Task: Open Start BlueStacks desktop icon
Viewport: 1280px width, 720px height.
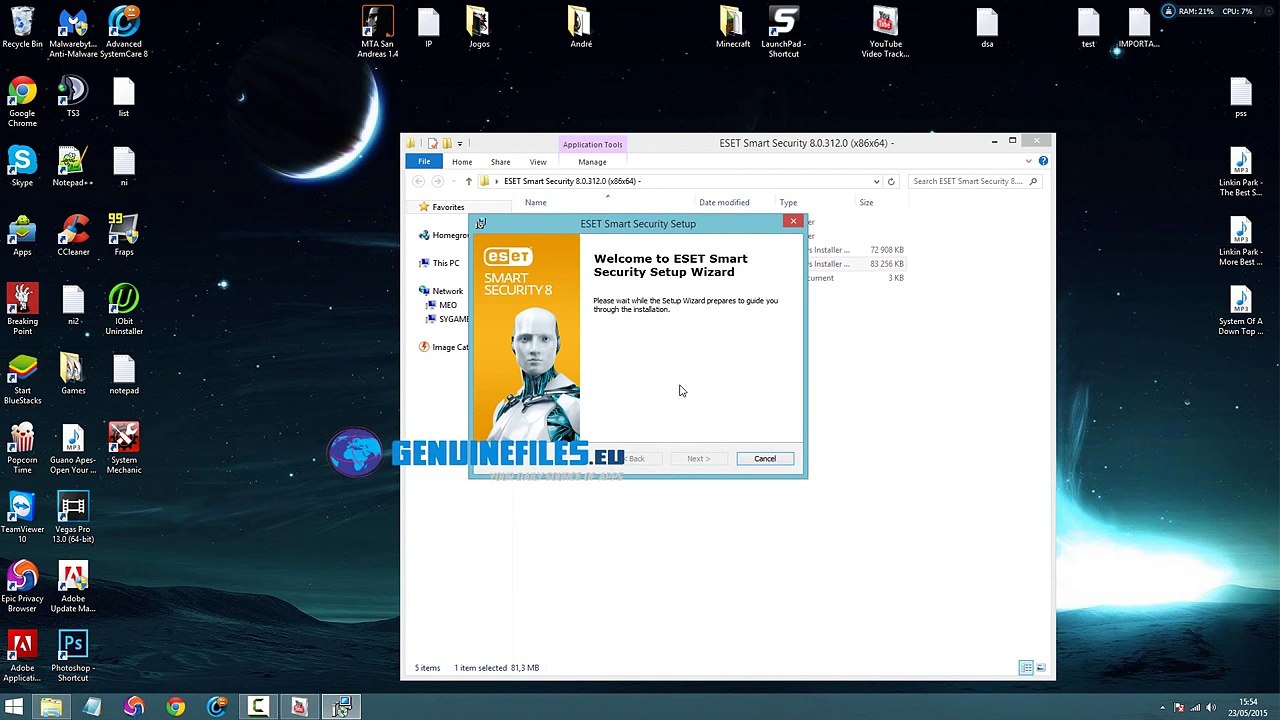Action: [x=22, y=380]
